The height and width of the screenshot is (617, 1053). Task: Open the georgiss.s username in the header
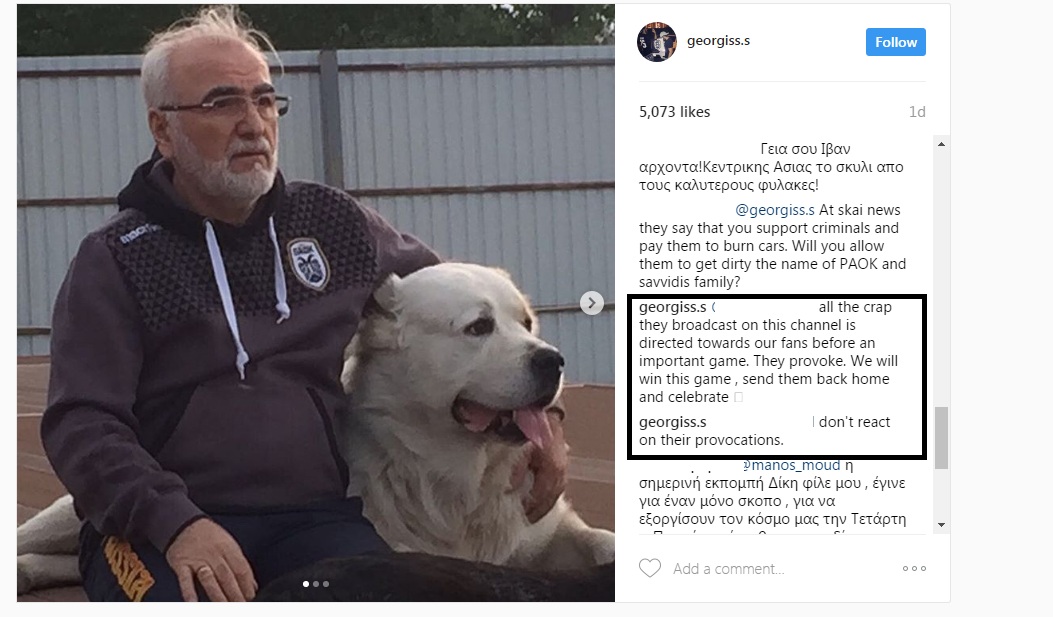pyautogui.click(x=718, y=41)
